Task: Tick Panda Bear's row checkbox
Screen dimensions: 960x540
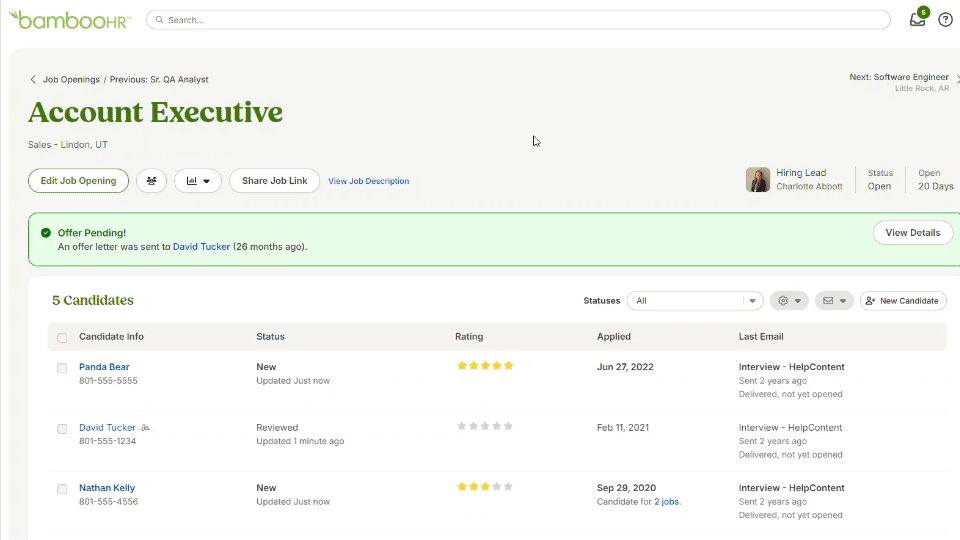Action: 62,368
